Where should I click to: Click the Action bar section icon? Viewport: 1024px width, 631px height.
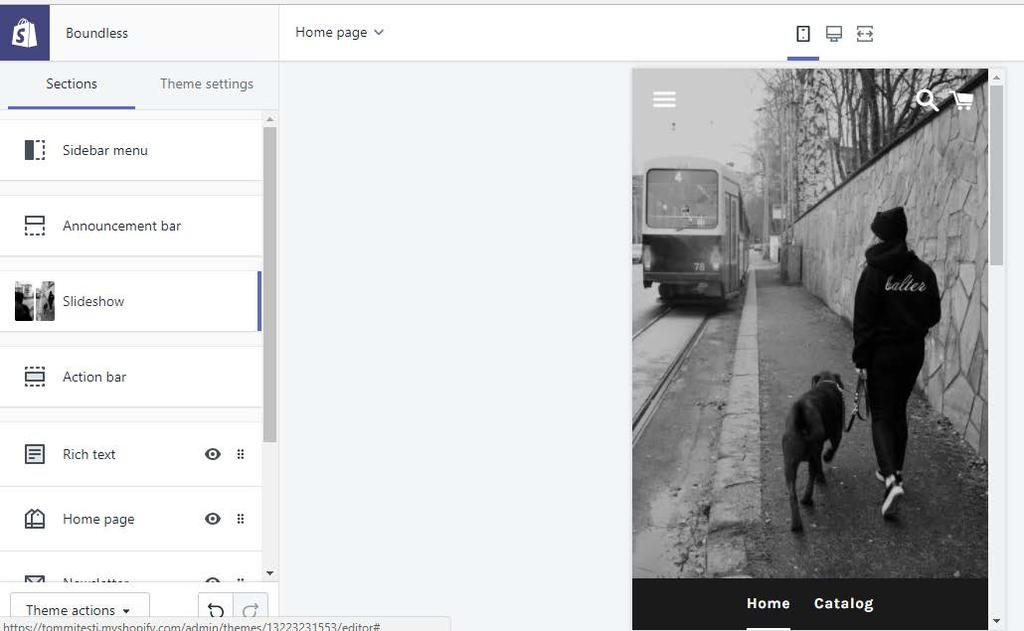pos(35,377)
